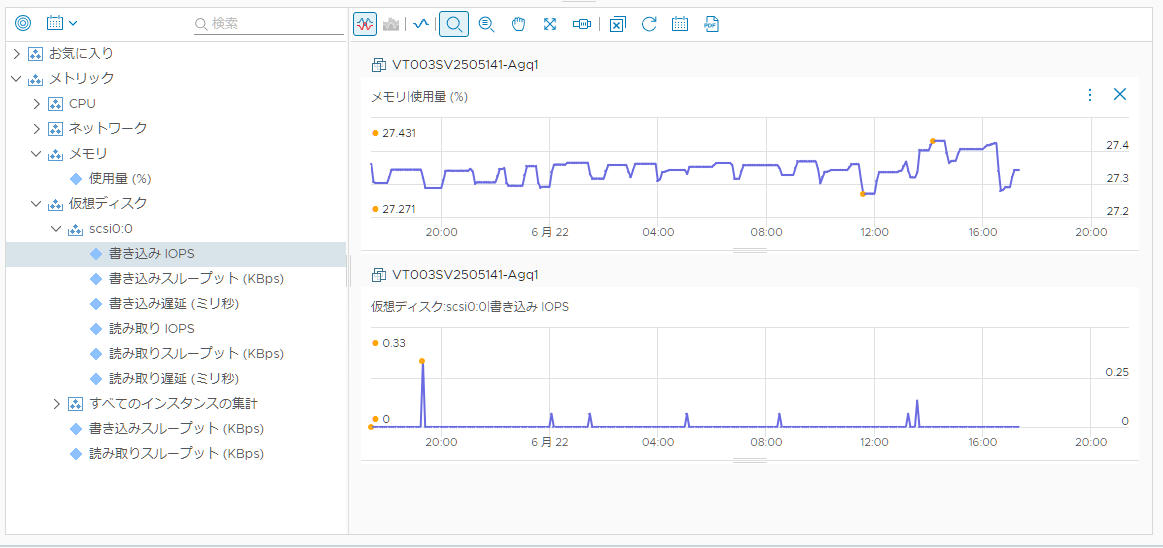Click the CPU group icon
The height and width of the screenshot is (548, 1163).
55,104
